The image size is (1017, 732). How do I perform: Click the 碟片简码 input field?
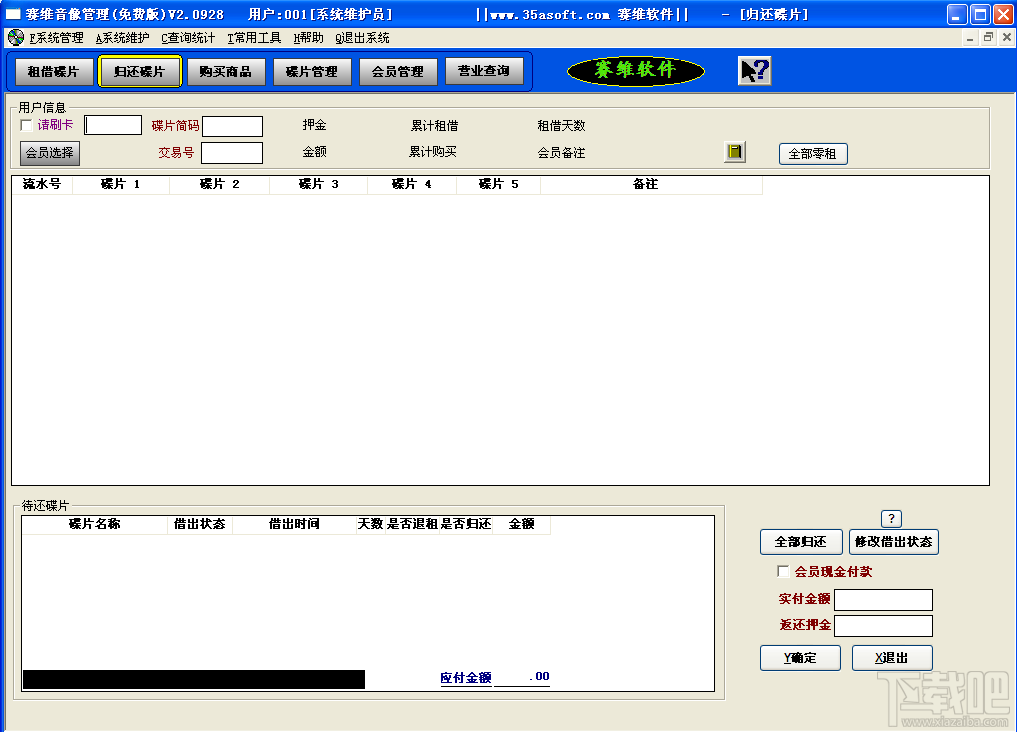(232, 126)
